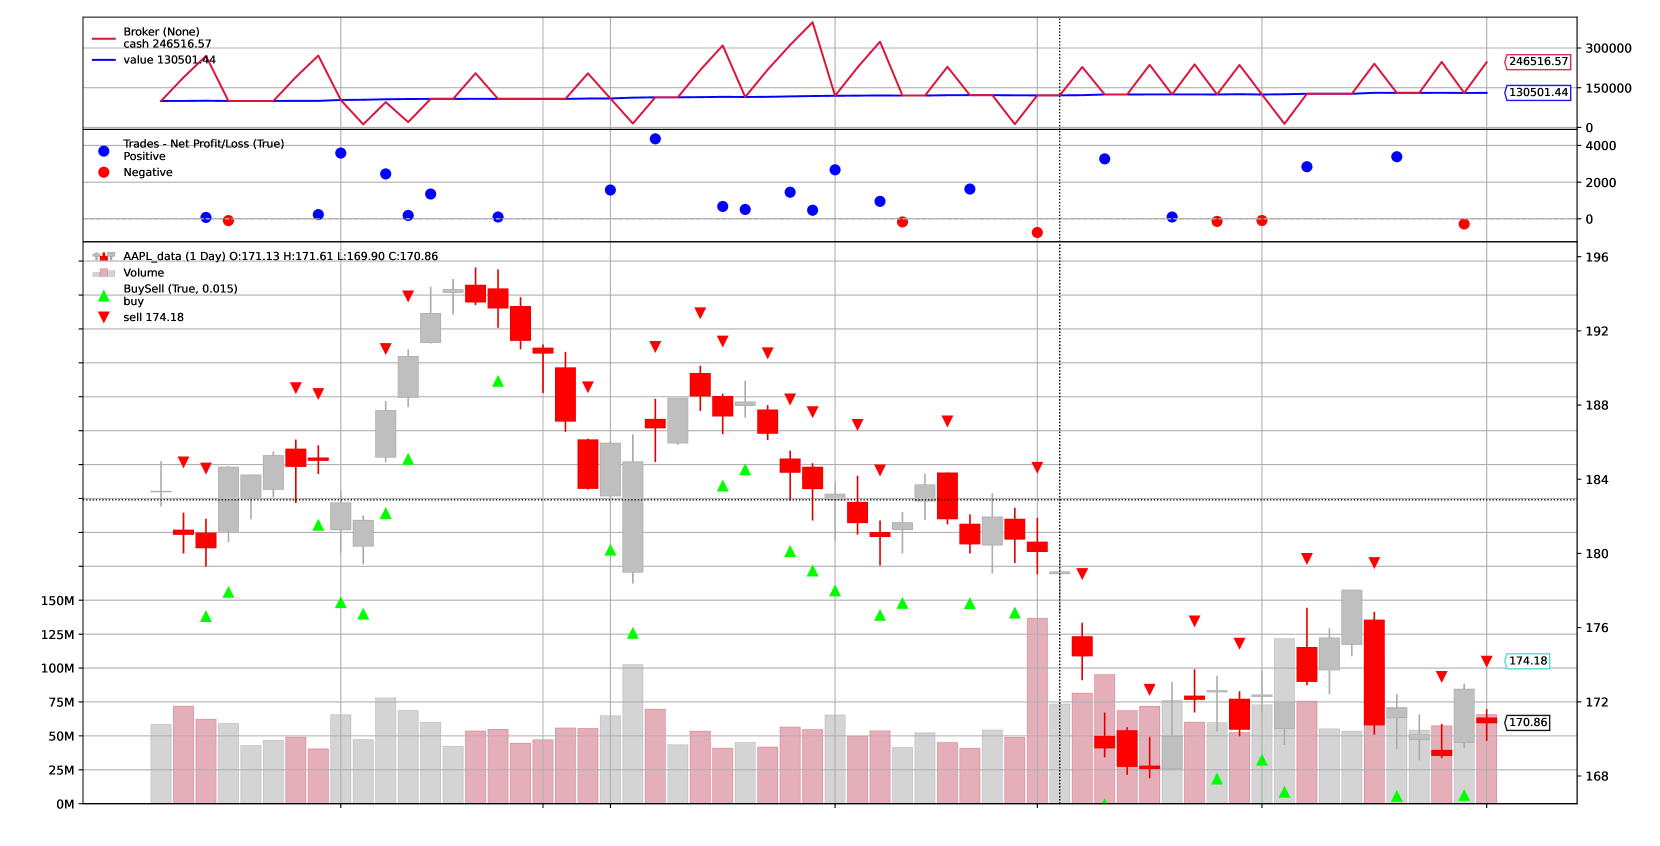Click the AAPL_data OHLC legend text
1660x846 pixels.
coord(280,256)
